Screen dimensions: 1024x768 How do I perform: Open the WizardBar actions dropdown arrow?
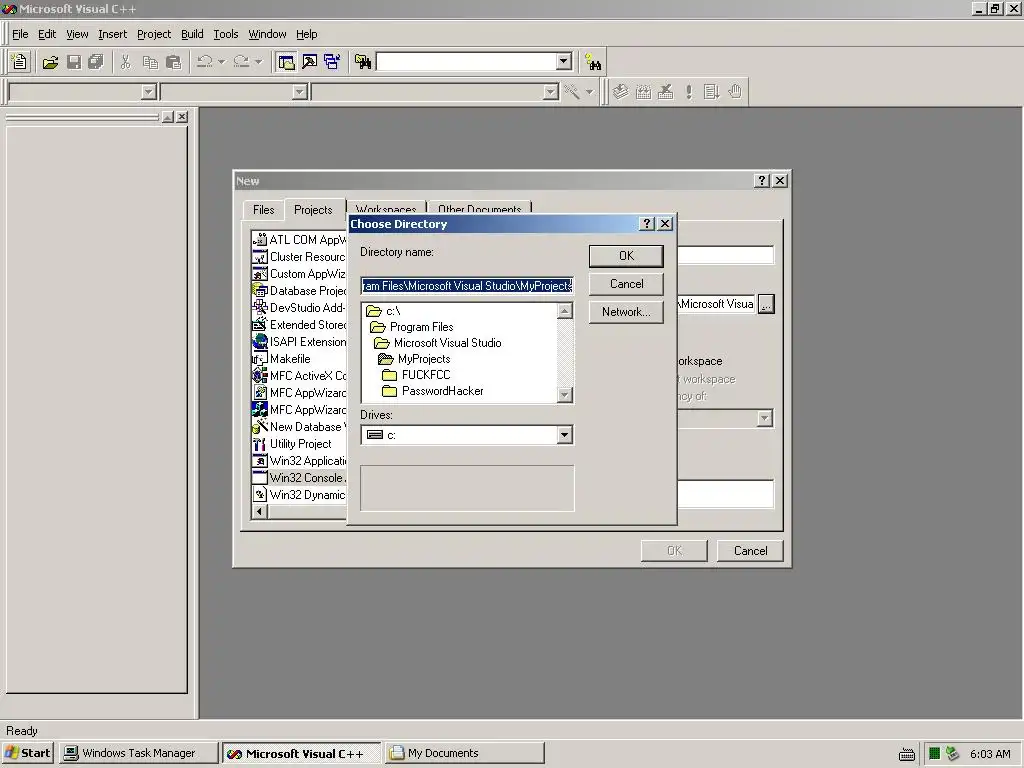589,91
